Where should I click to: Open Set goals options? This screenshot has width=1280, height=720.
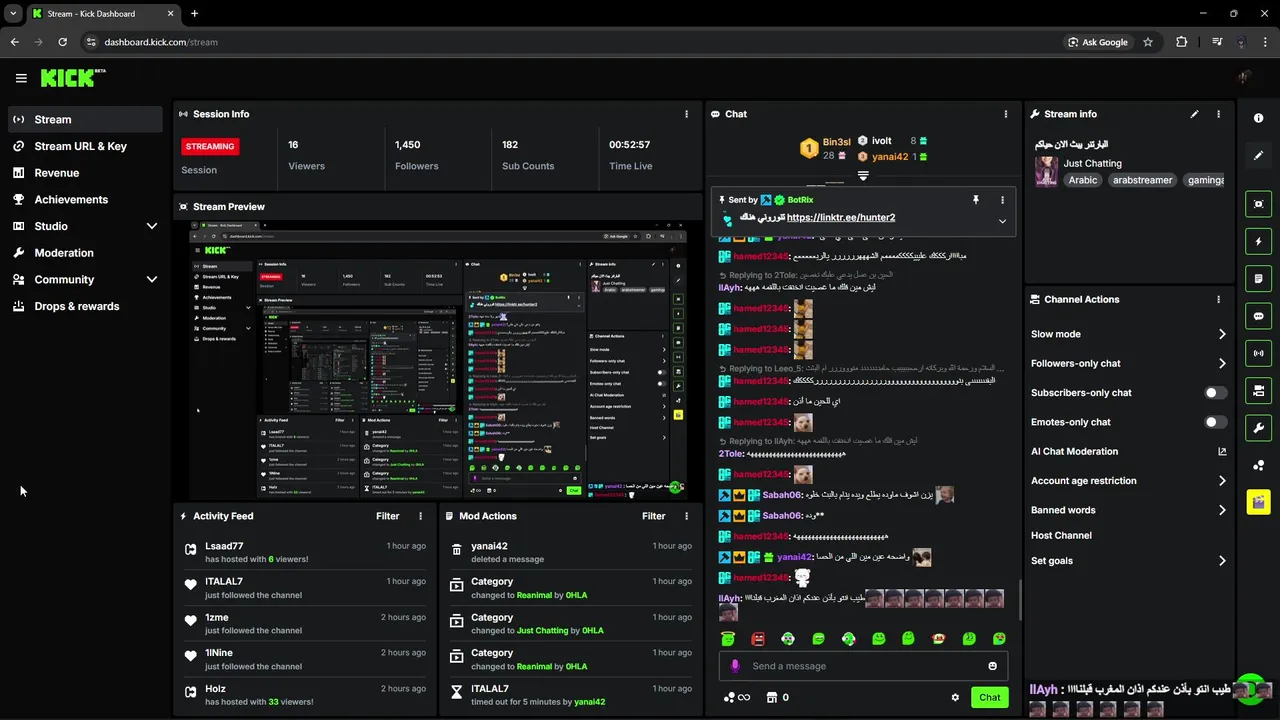1128,561
